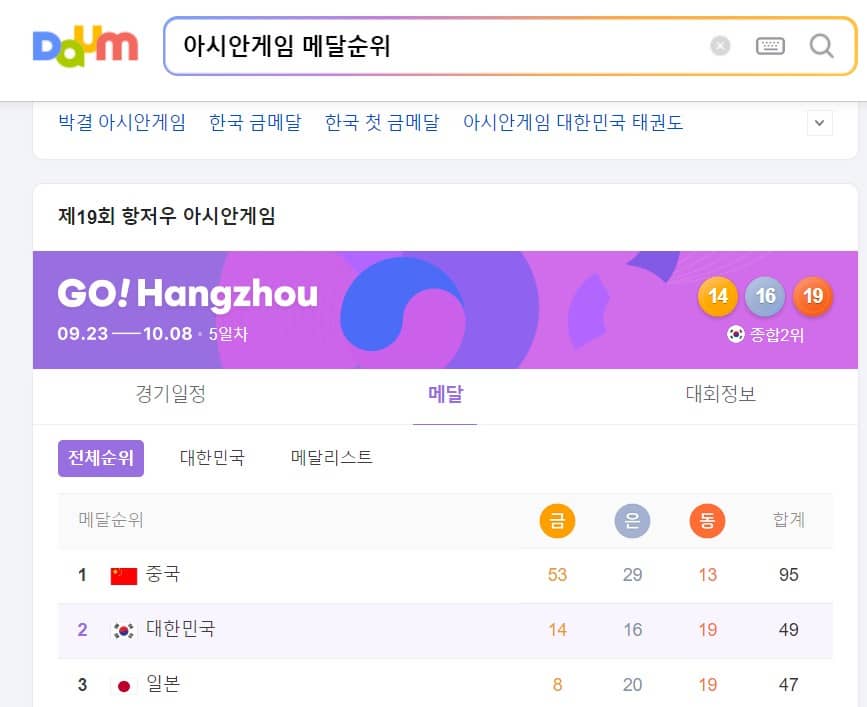Click the bronze 동 medal icon in table header
Screen dimensions: 867x707
tap(707, 520)
